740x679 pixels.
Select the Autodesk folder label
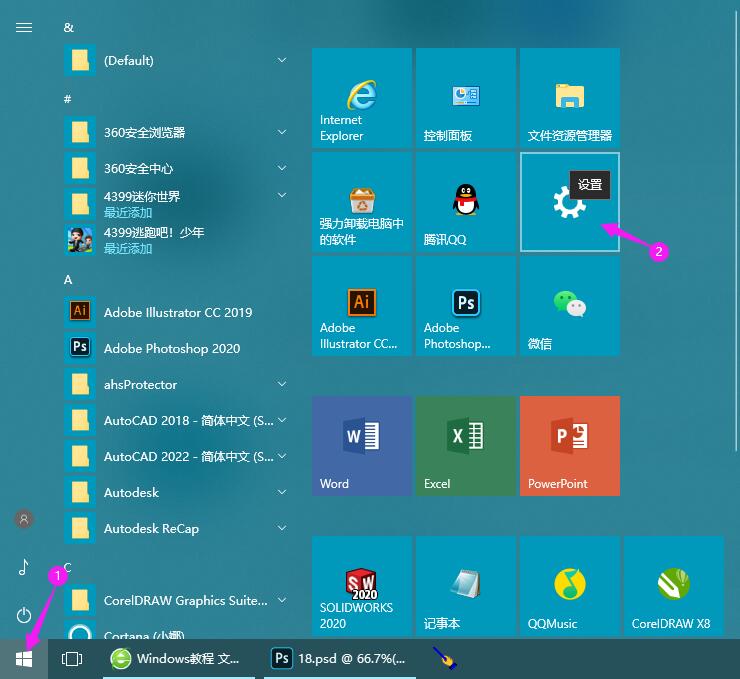[x=131, y=493]
